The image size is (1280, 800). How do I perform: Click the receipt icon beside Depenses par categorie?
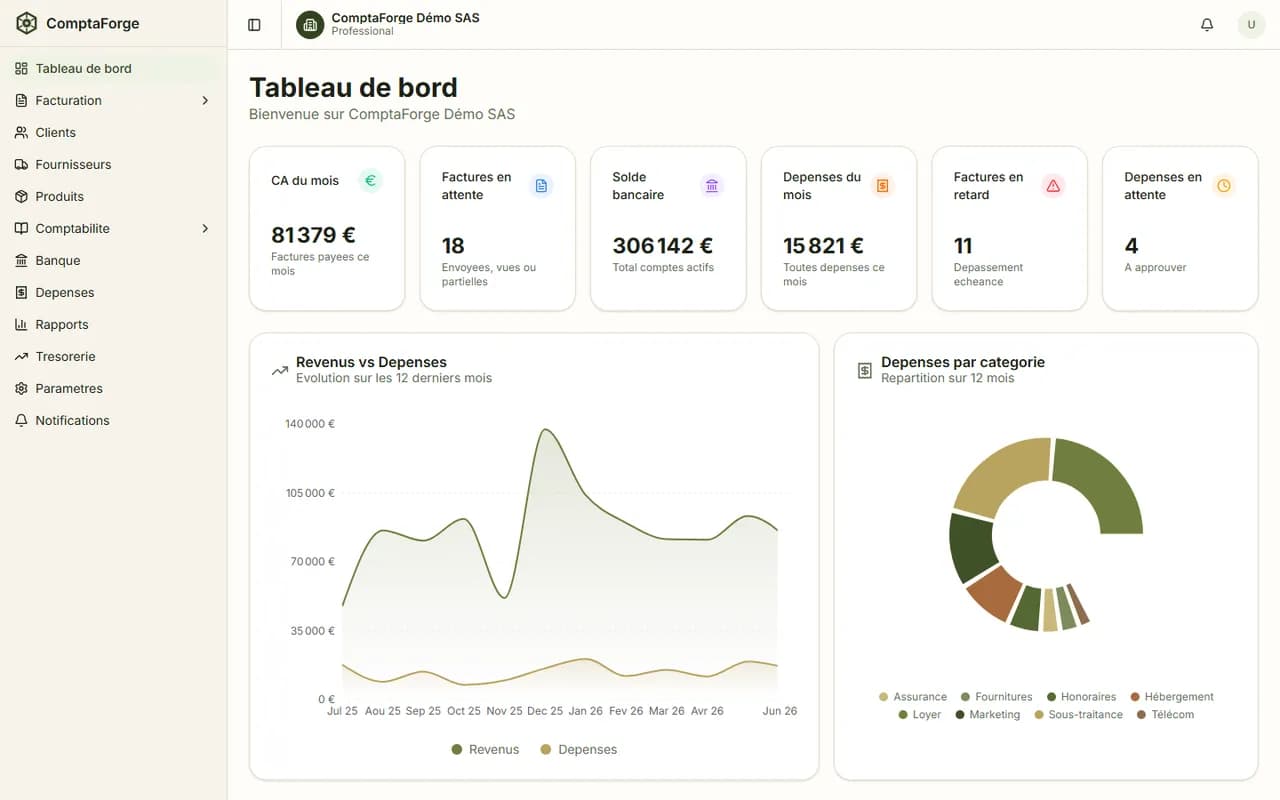tap(865, 371)
